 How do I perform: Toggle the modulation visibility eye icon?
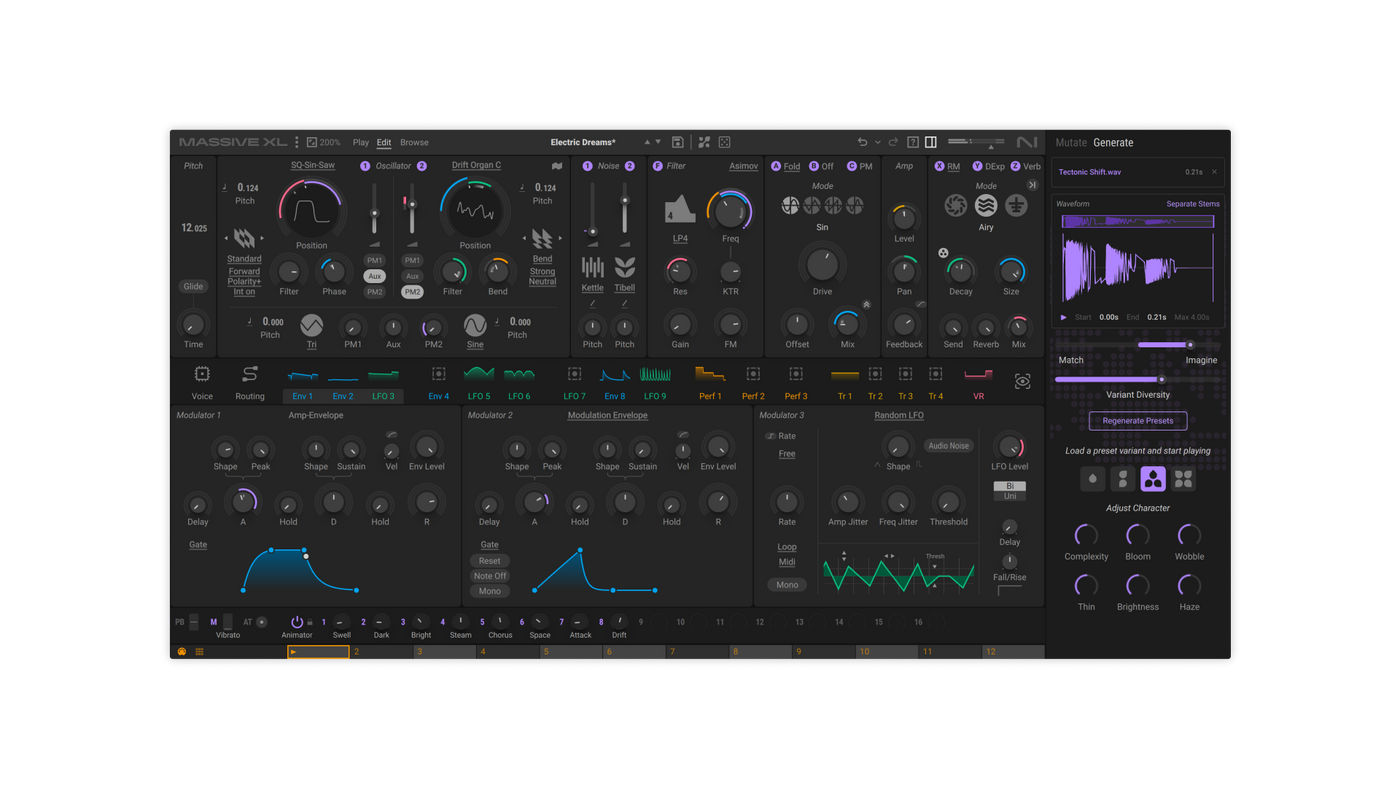click(x=1022, y=382)
